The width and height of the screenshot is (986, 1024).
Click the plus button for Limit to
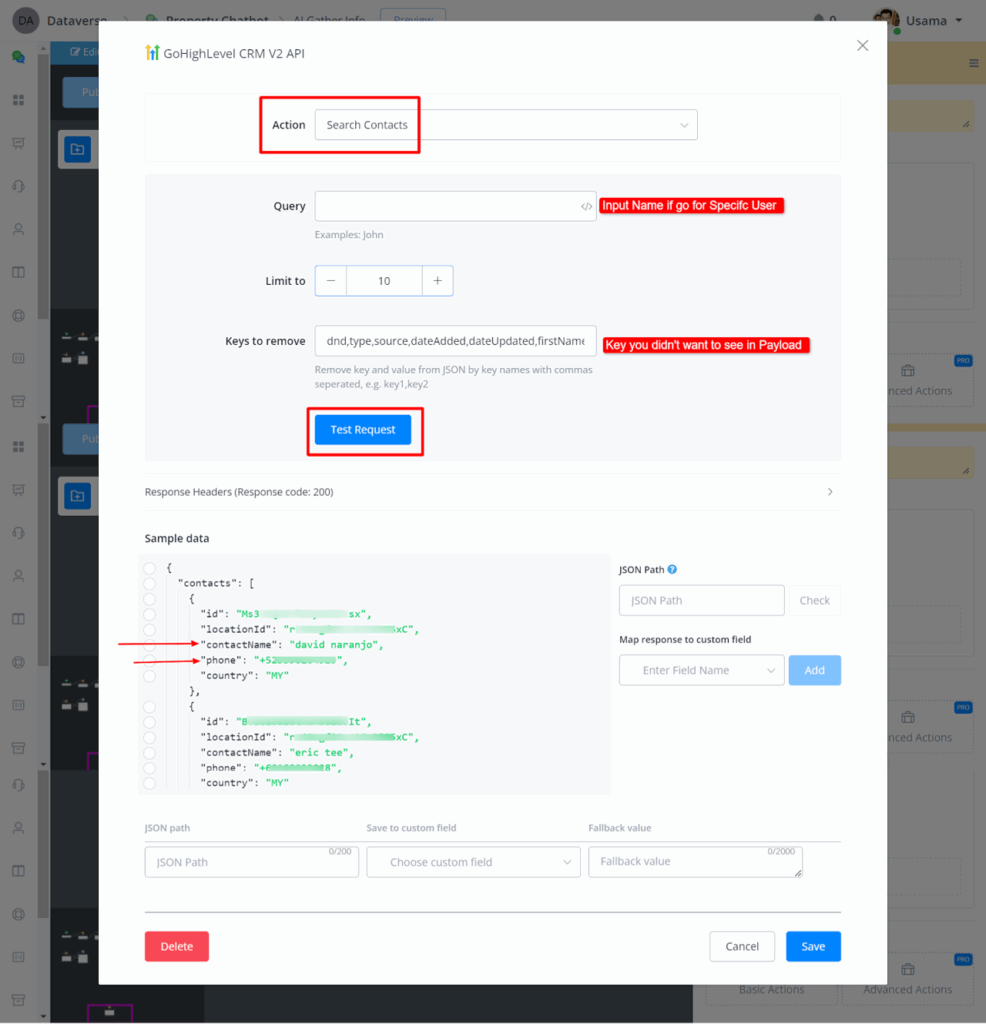pyautogui.click(x=437, y=281)
